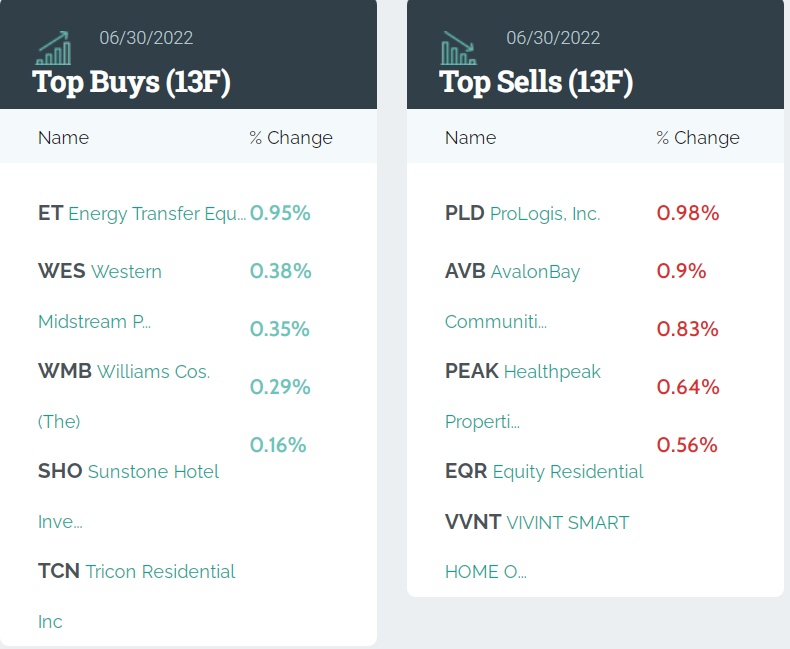Click the 0.98% sell change value

(x=688, y=213)
